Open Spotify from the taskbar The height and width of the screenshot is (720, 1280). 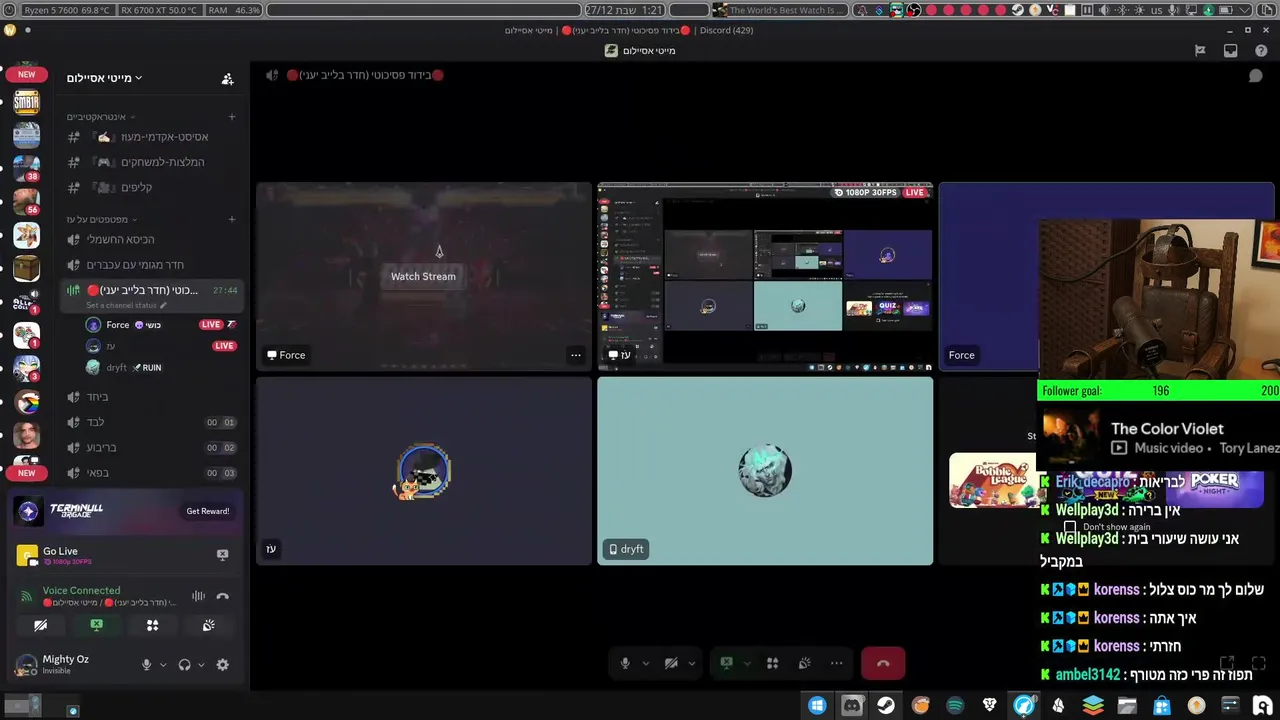(x=955, y=706)
